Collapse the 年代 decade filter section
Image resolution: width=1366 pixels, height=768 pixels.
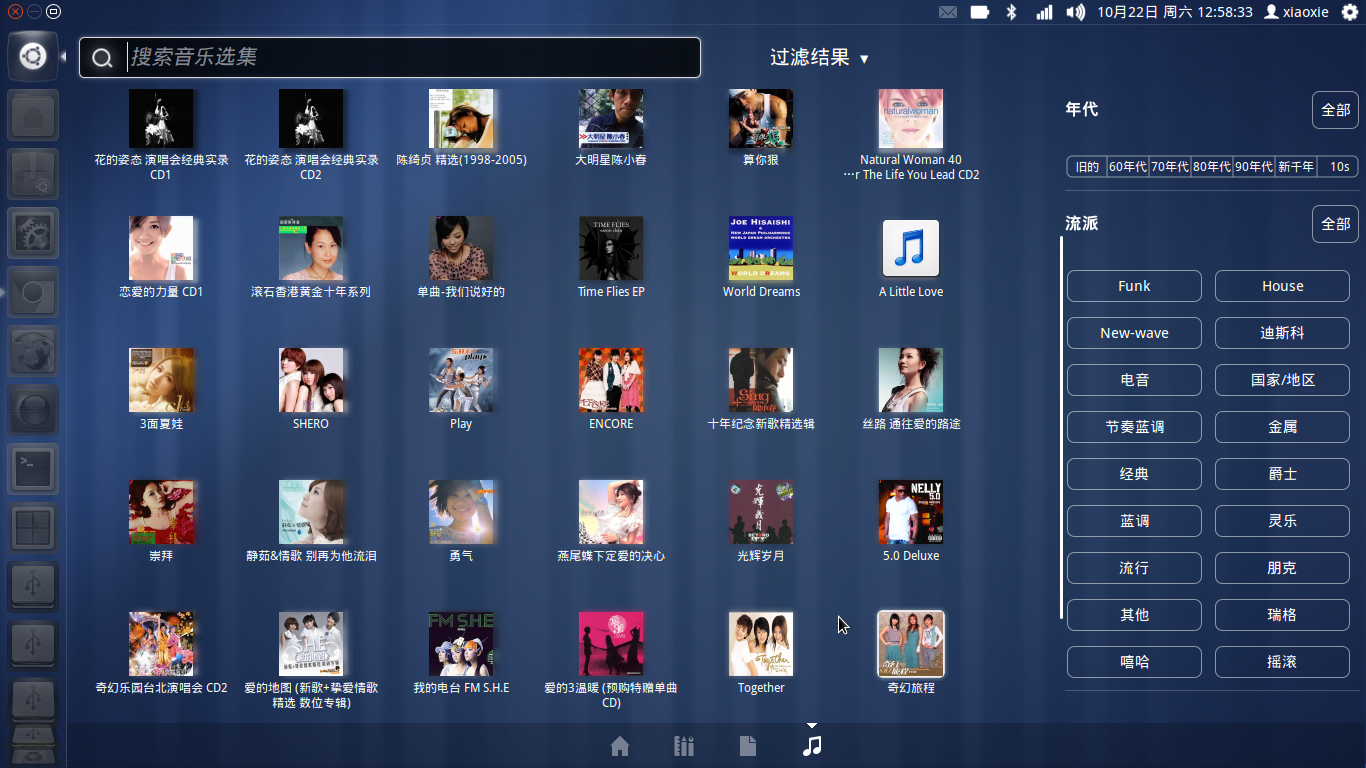1082,109
